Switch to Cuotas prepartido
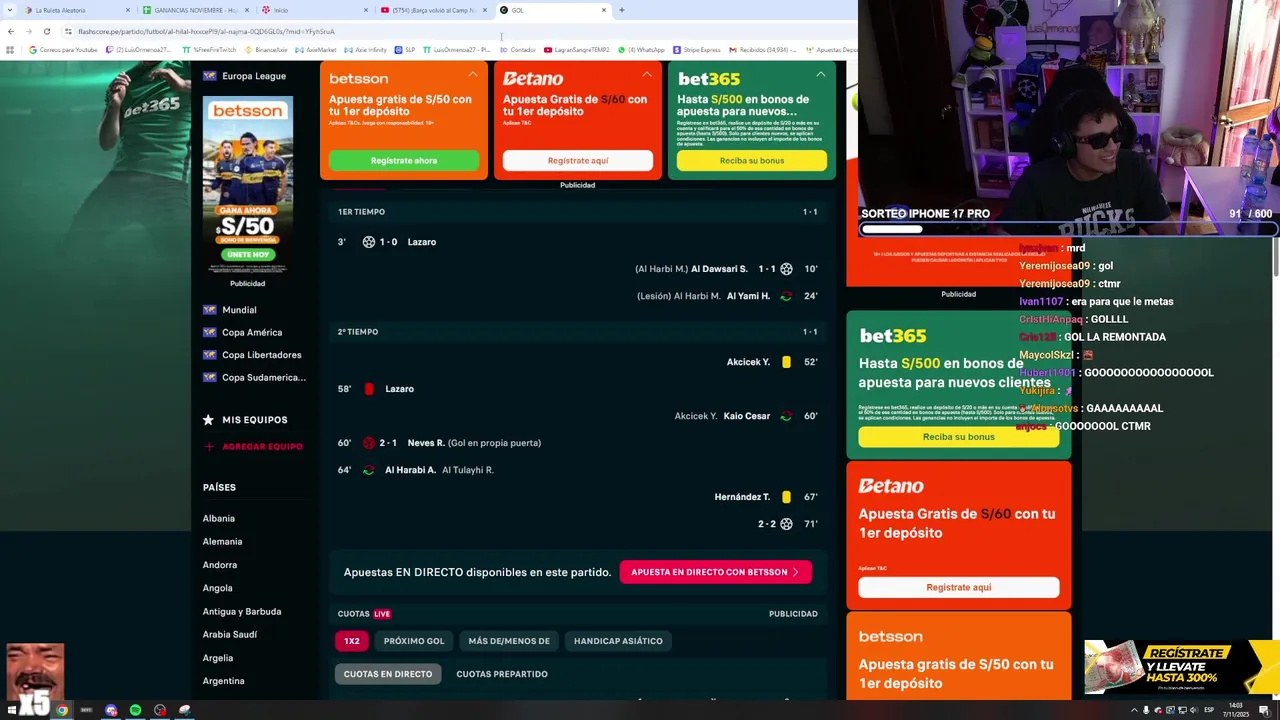1280x720 pixels. pyautogui.click(x=502, y=674)
